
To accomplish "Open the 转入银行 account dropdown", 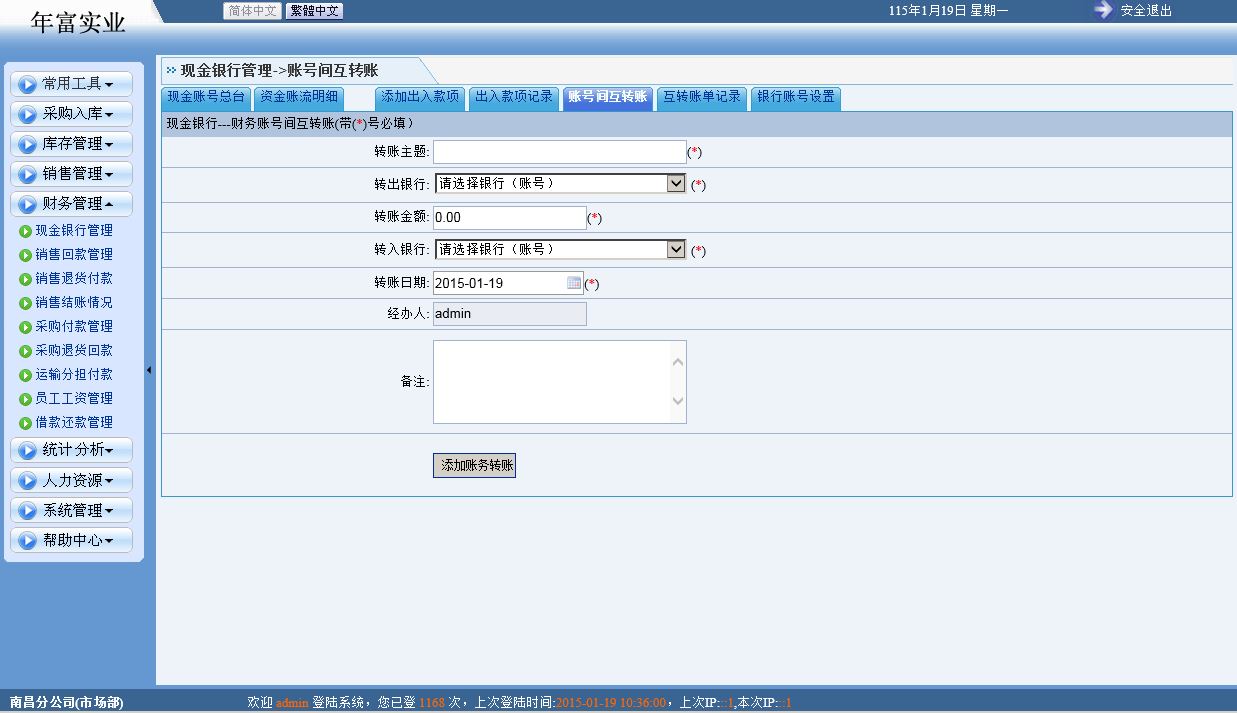I will tap(560, 249).
